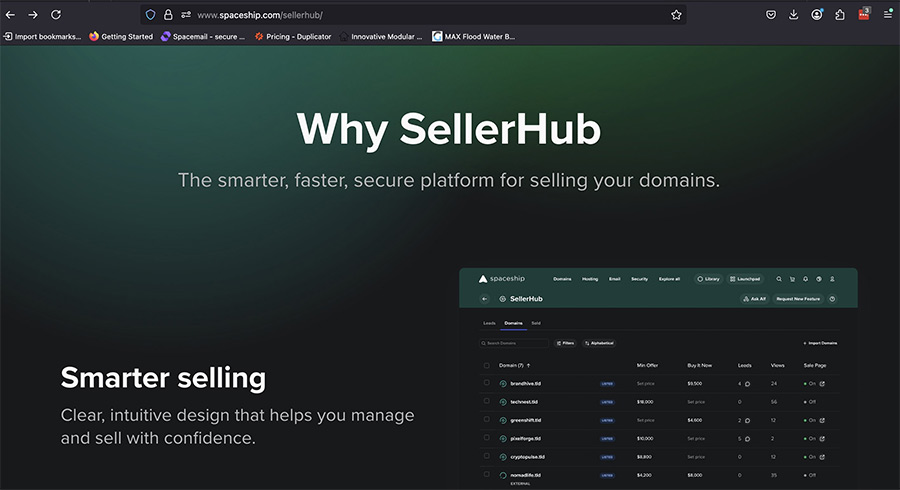Open the Firefox hamburger application menu

click(x=888, y=15)
